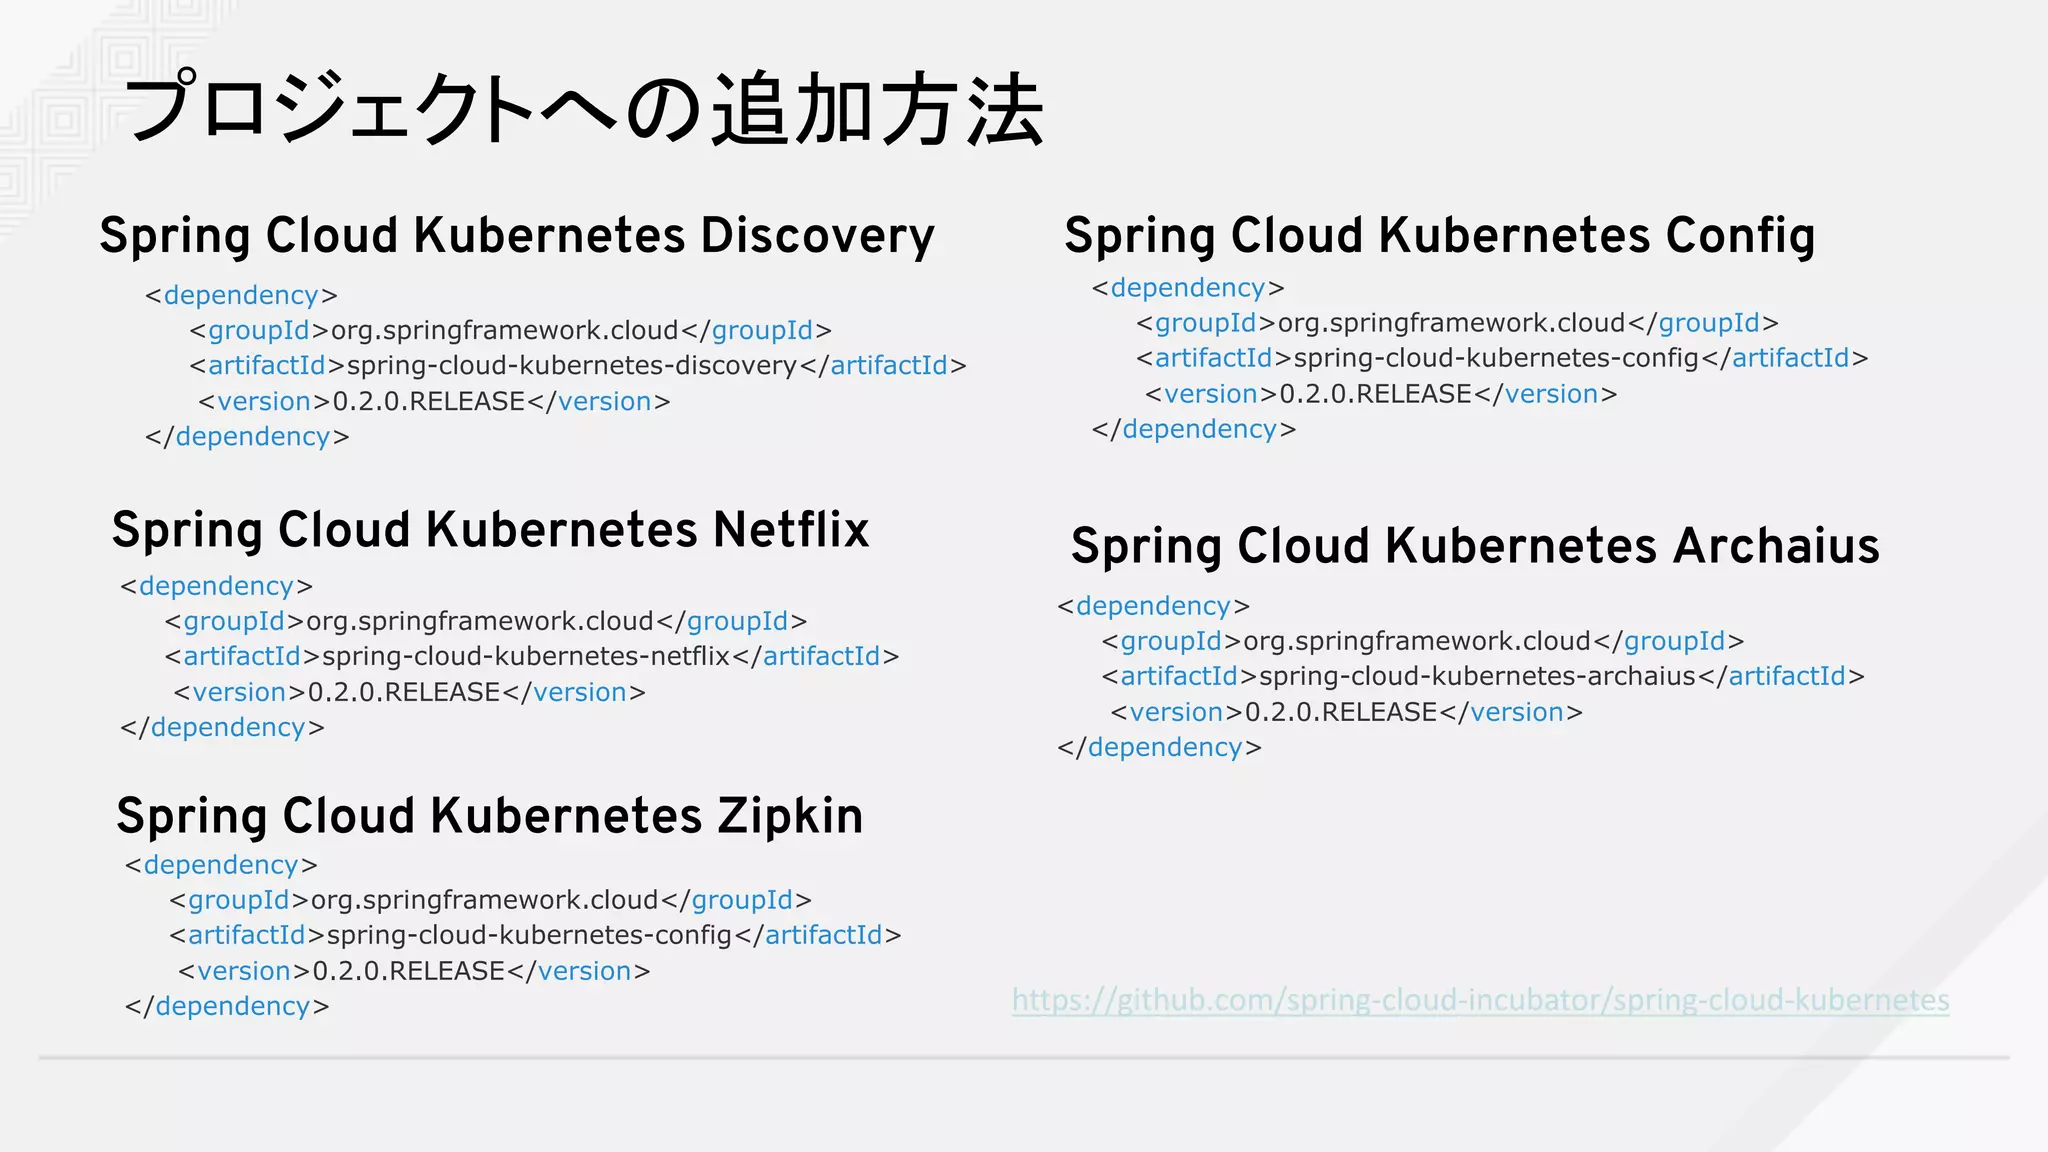Click the spring-cloud-kubernetes-discovery artifactId line
This screenshot has width=2048, height=1152.
pyautogui.click(x=578, y=366)
